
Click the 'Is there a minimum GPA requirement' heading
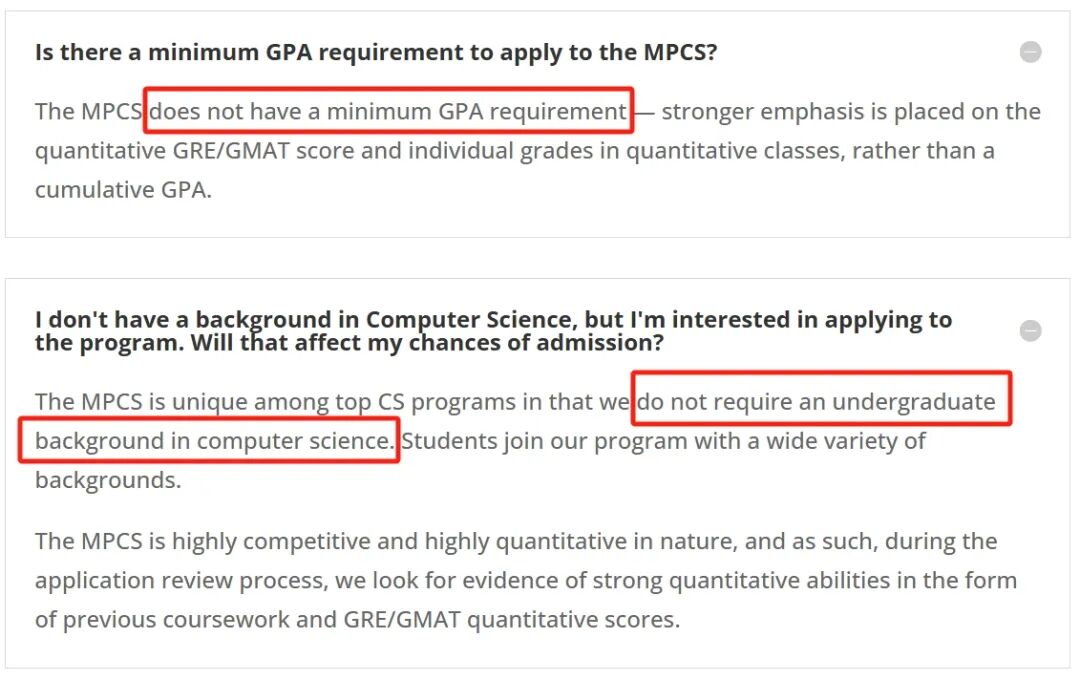point(376,53)
